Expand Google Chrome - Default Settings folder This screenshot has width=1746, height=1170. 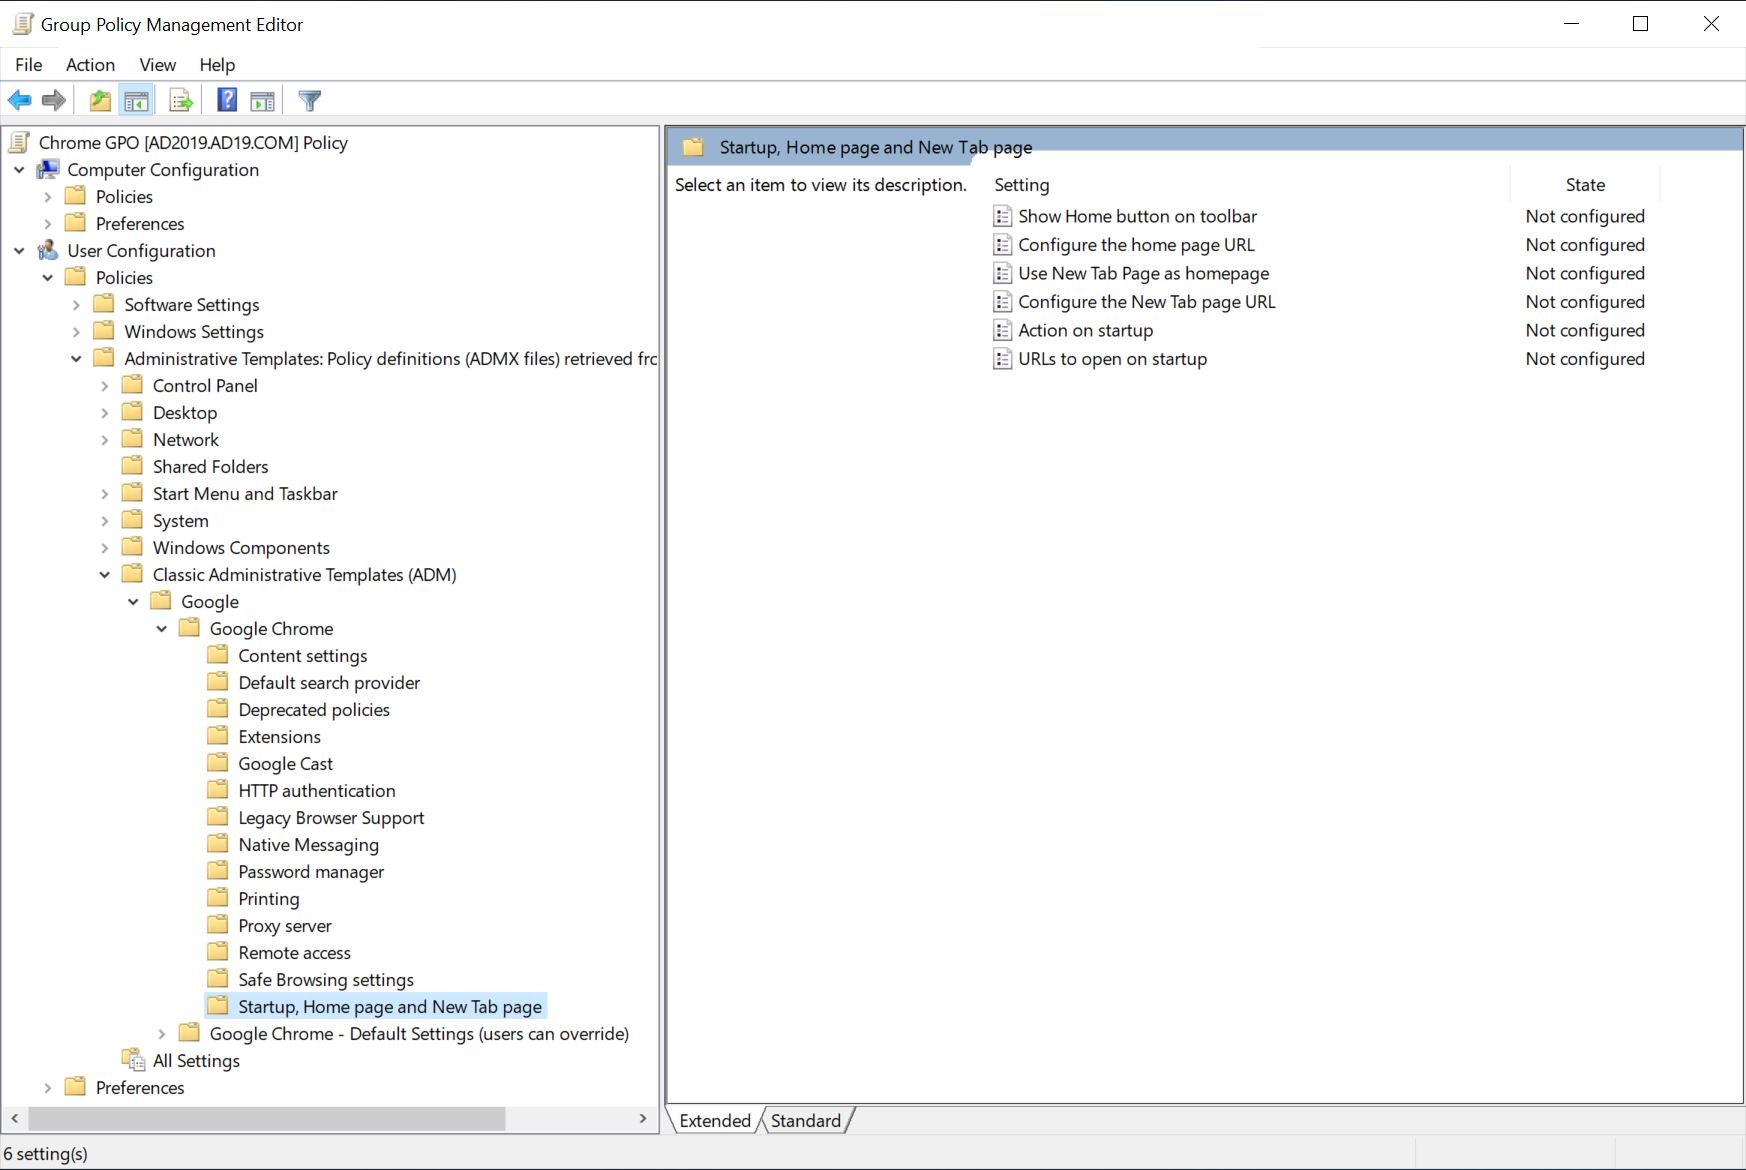[162, 1034]
